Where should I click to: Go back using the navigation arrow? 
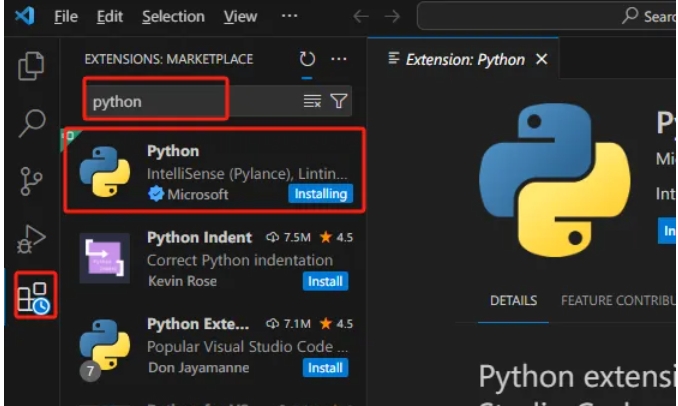point(361,17)
